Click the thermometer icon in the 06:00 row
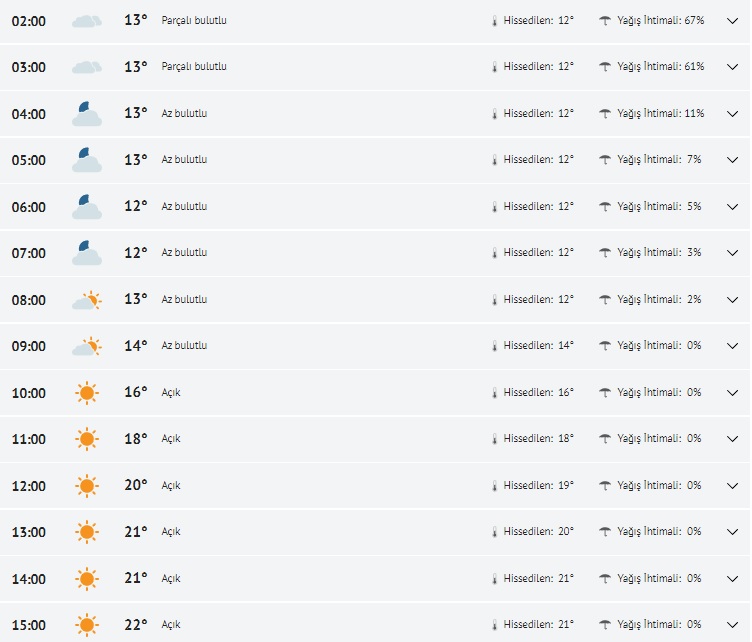Screen dimensions: 752x642 [493, 207]
